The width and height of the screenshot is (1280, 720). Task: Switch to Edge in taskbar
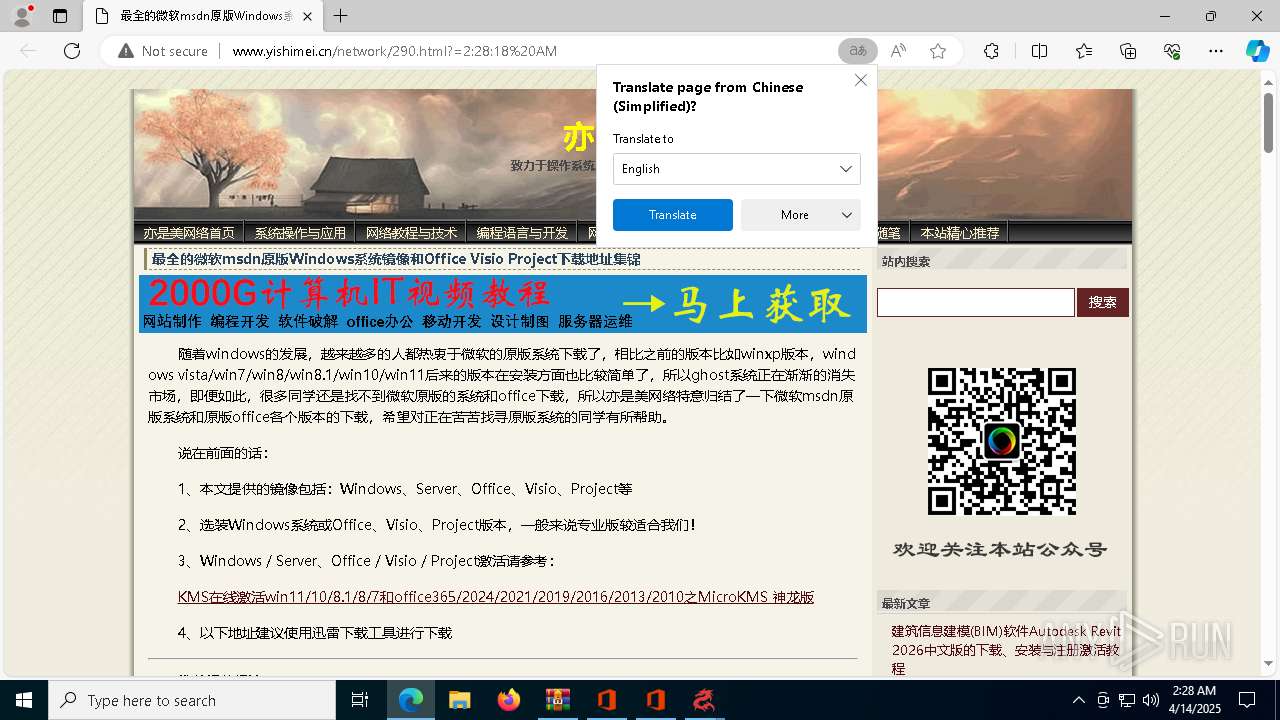(x=410, y=700)
